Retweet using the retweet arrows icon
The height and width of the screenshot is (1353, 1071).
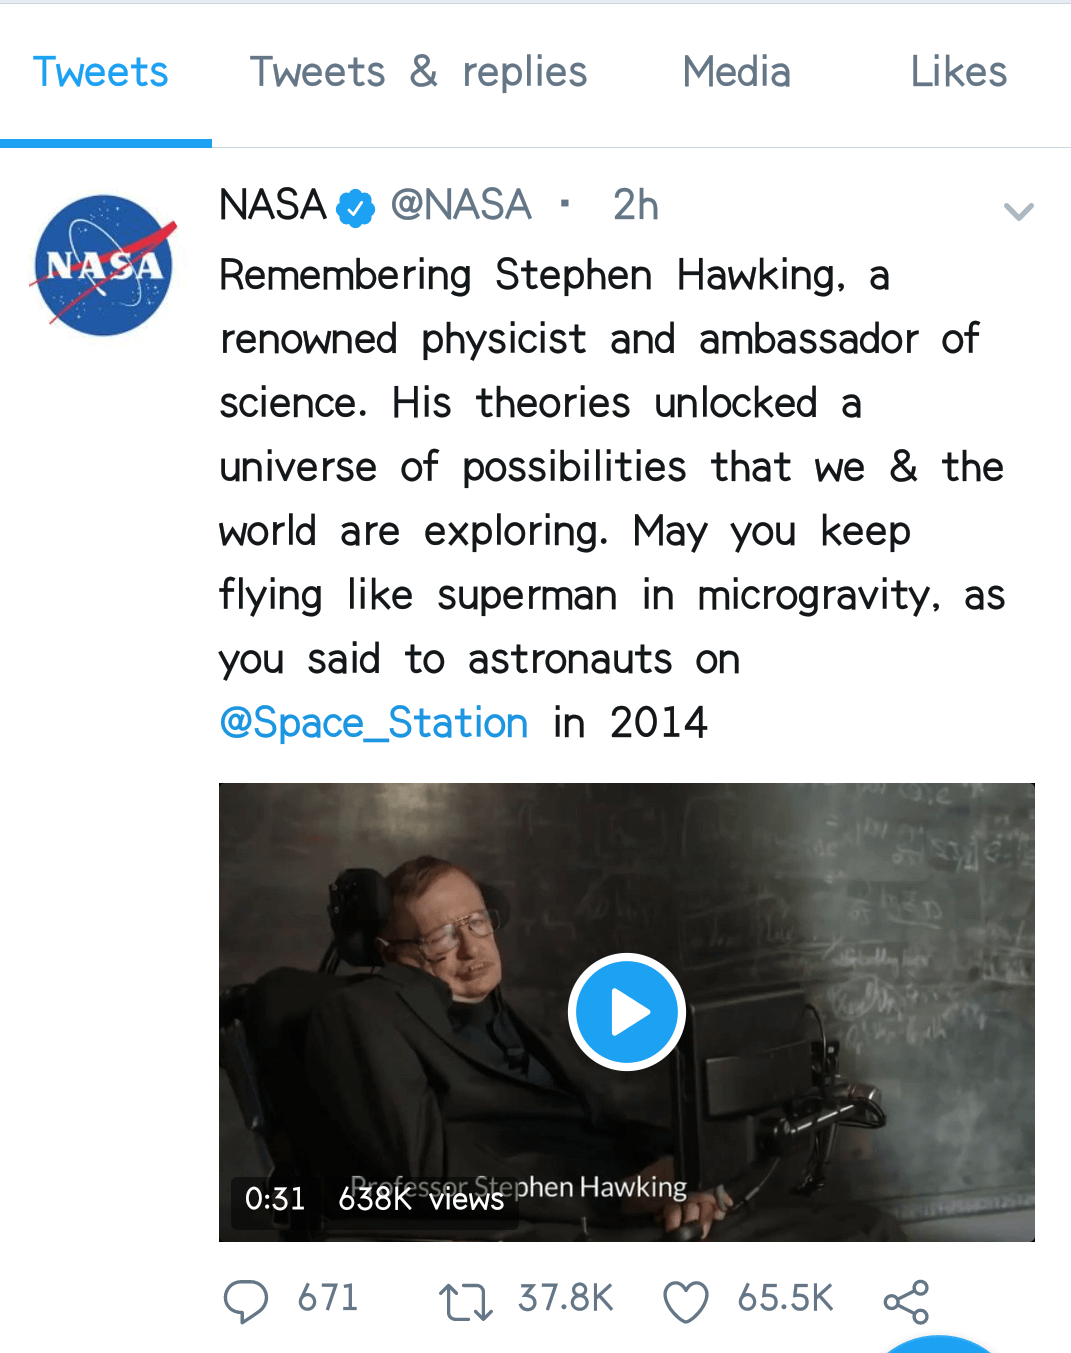coord(465,1302)
